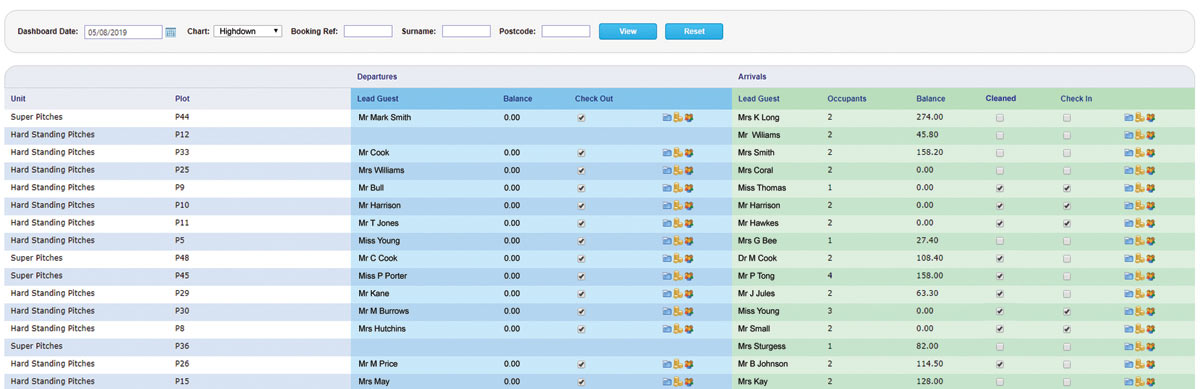Image resolution: width=1200 pixels, height=389 pixels.
Task: Click coins icon for Mr M Price departure
Action: (678, 364)
